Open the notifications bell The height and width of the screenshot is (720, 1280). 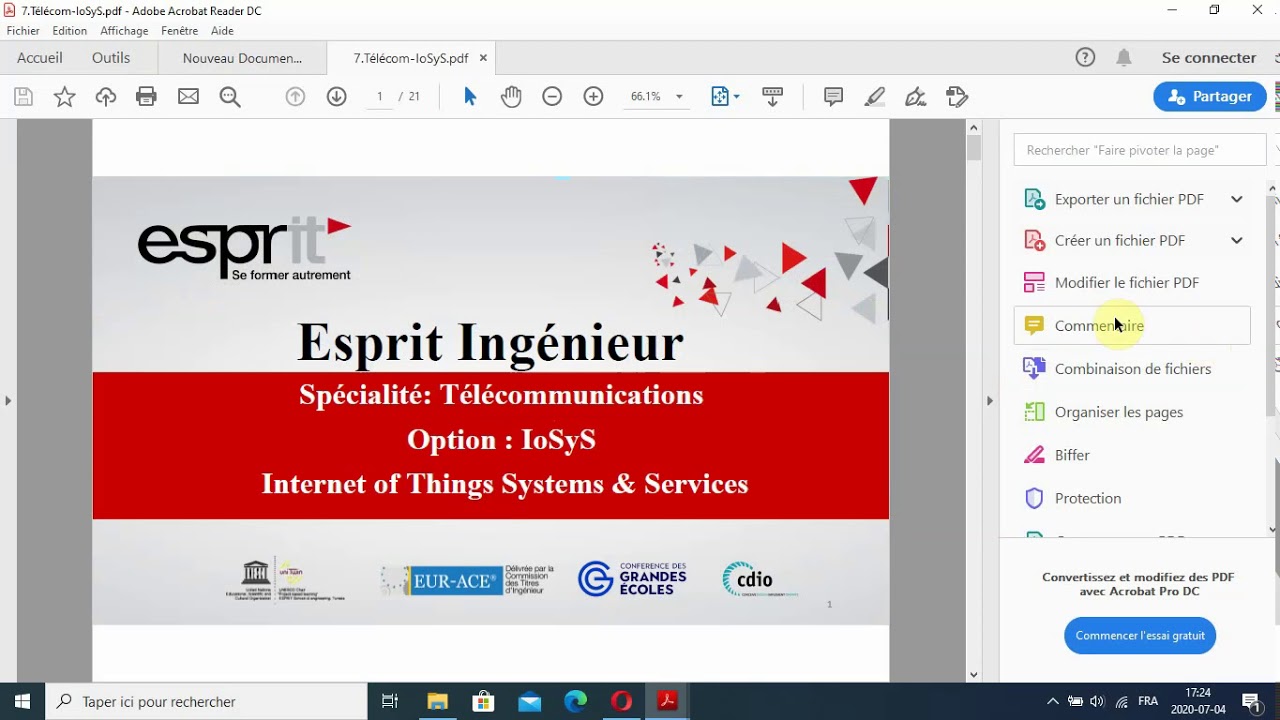pyautogui.click(x=1124, y=58)
